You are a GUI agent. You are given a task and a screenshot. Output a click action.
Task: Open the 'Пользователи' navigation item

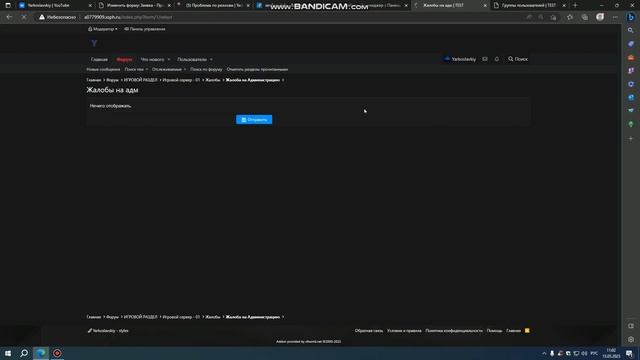point(192,60)
